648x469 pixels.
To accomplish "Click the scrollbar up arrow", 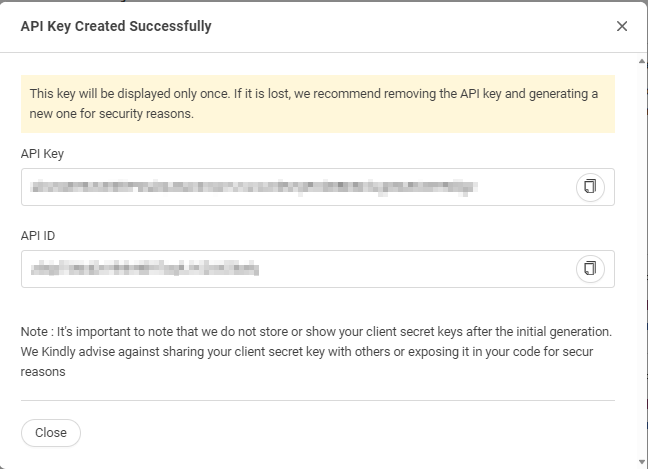I will click(x=641, y=61).
